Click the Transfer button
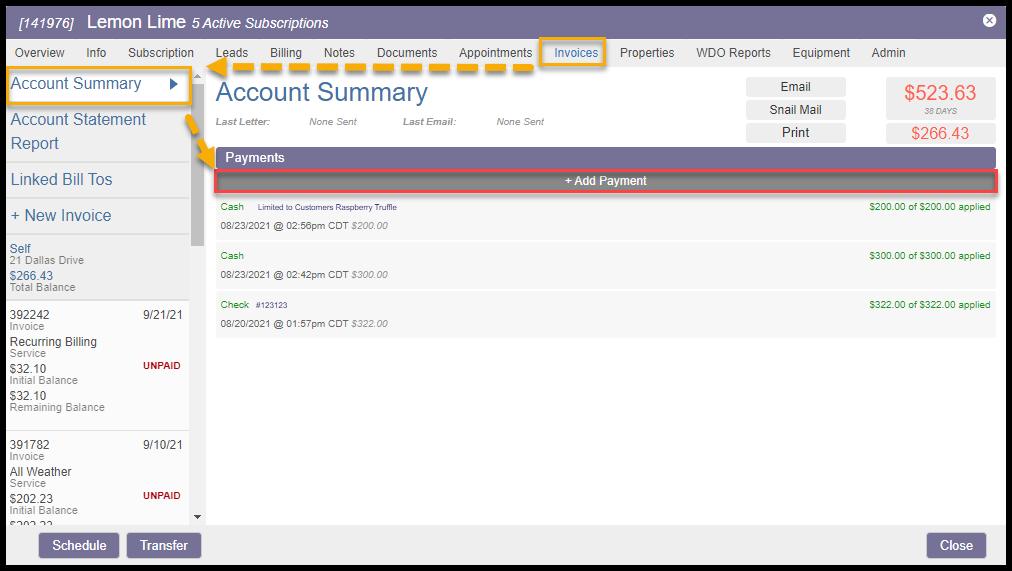This screenshot has height=571, width=1012. pyautogui.click(x=164, y=545)
